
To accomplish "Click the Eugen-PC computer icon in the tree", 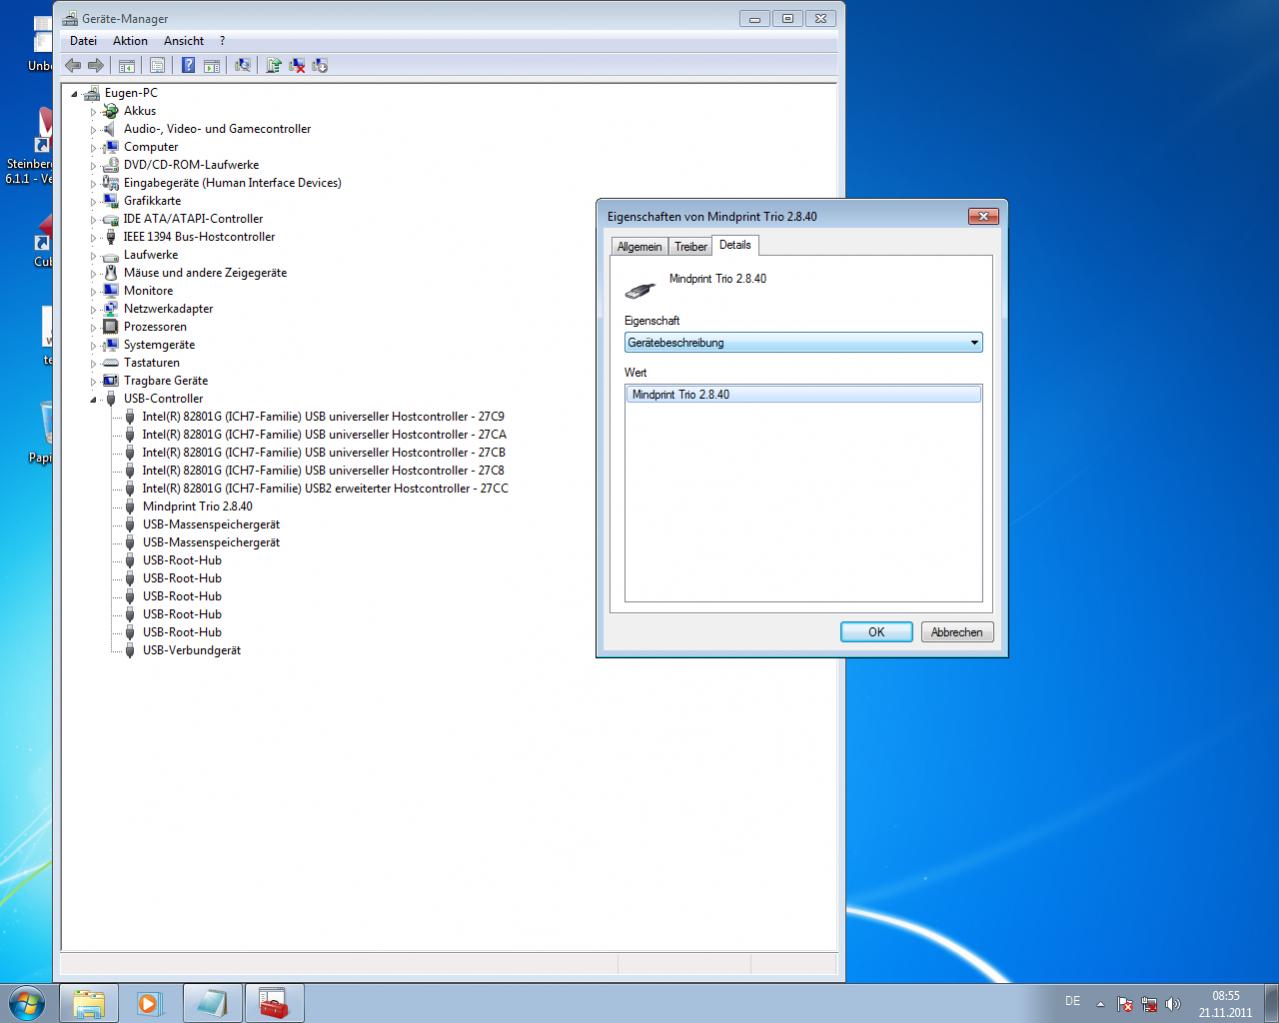I will [92, 93].
